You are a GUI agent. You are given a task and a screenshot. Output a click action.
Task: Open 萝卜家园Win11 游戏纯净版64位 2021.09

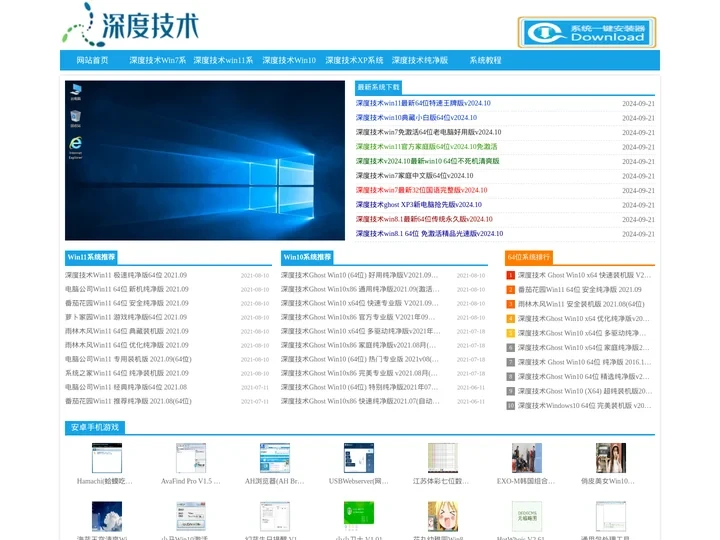[x=126, y=317]
